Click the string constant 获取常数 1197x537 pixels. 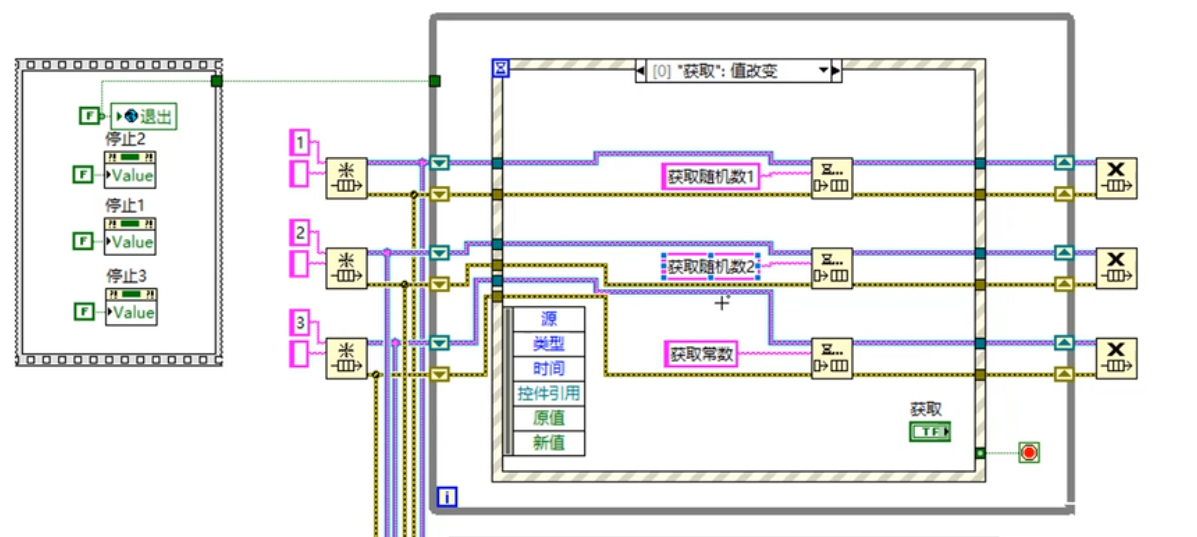(701, 354)
